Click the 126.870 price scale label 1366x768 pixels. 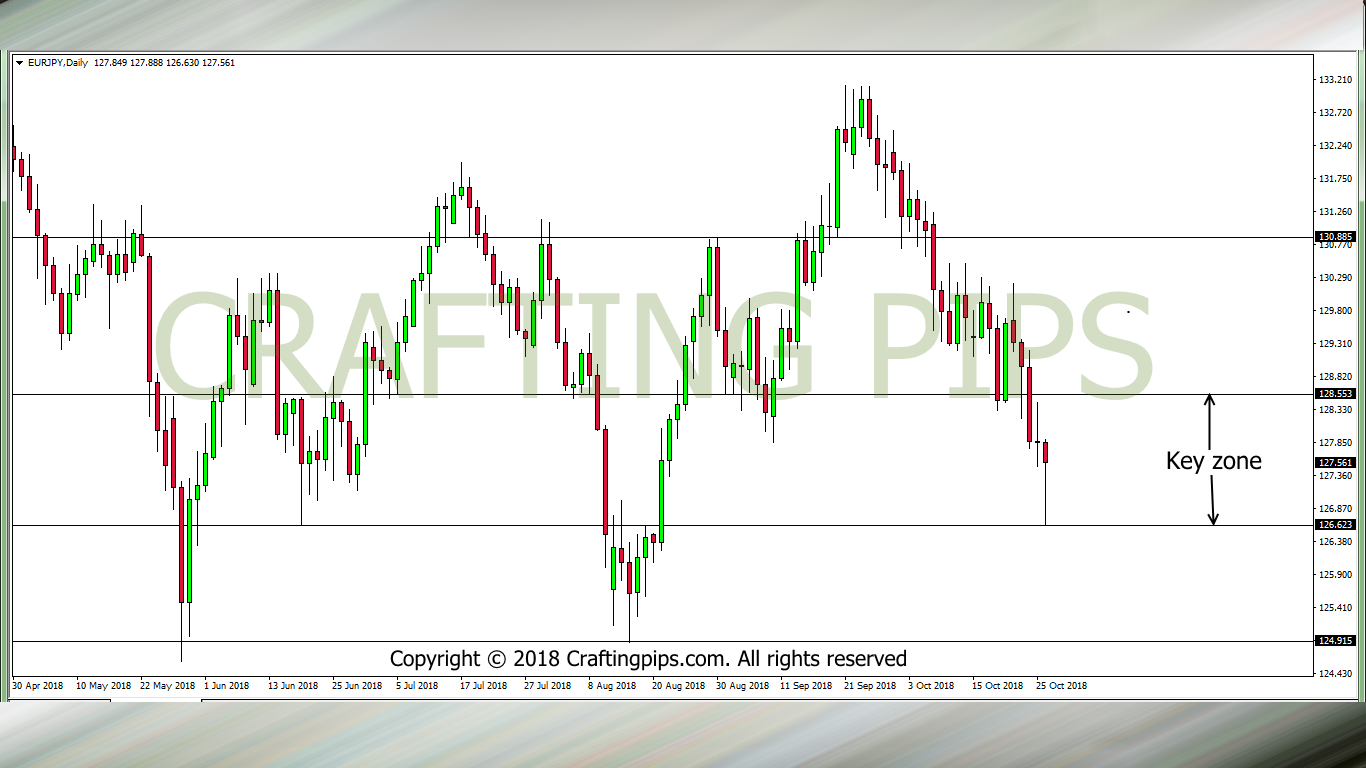coord(1336,508)
